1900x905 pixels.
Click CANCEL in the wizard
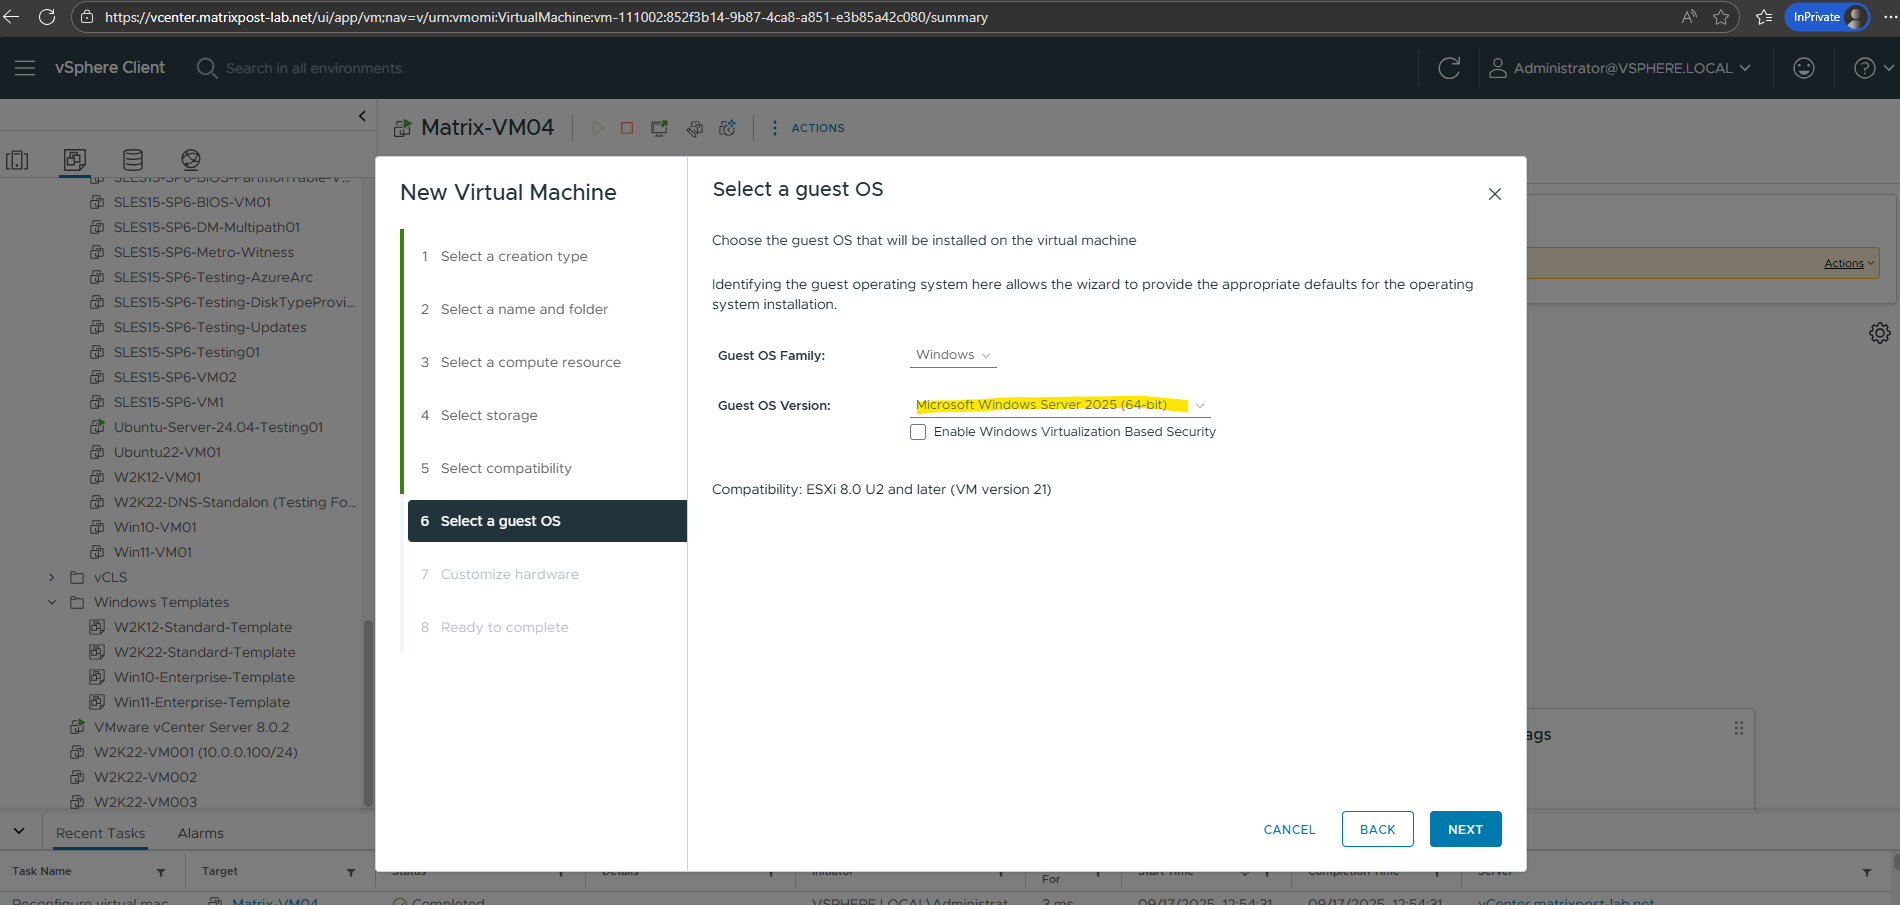1289,829
